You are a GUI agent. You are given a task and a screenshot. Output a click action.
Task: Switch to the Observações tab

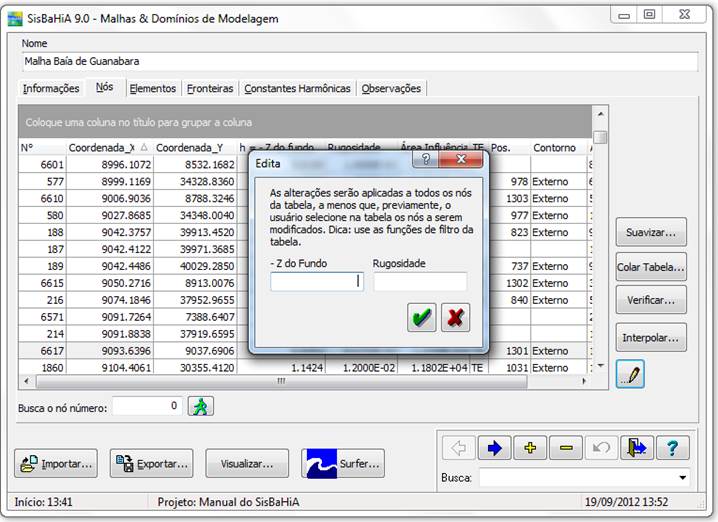391,88
